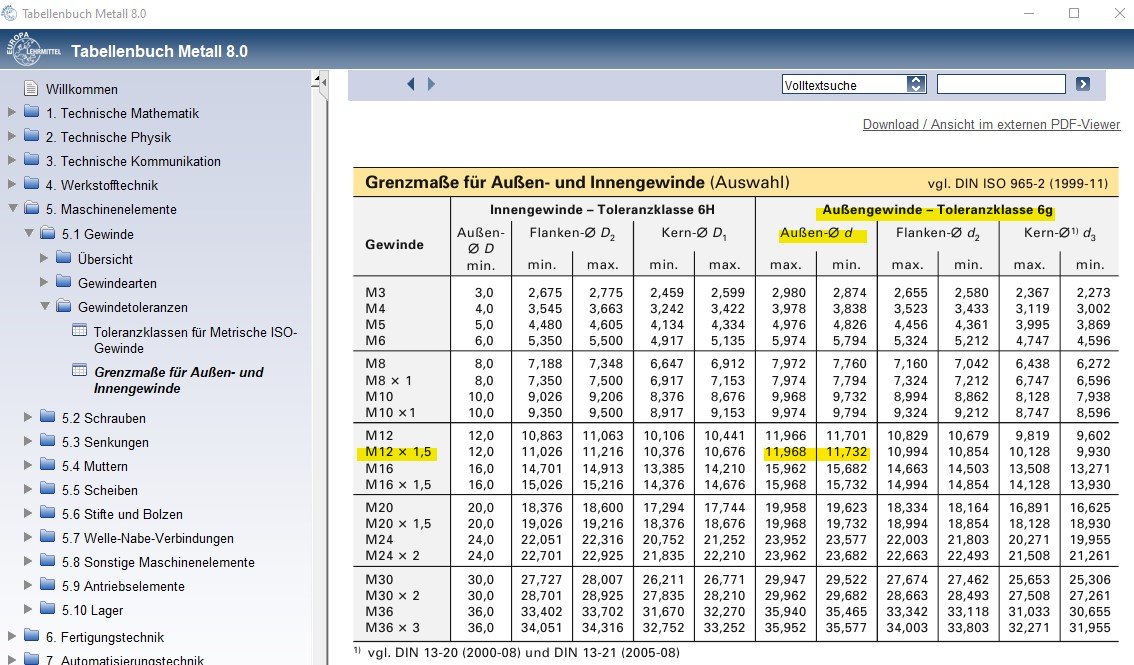Click the highlighted M12 × 1,5 row label
The height and width of the screenshot is (665, 1134).
(x=398, y=452)
